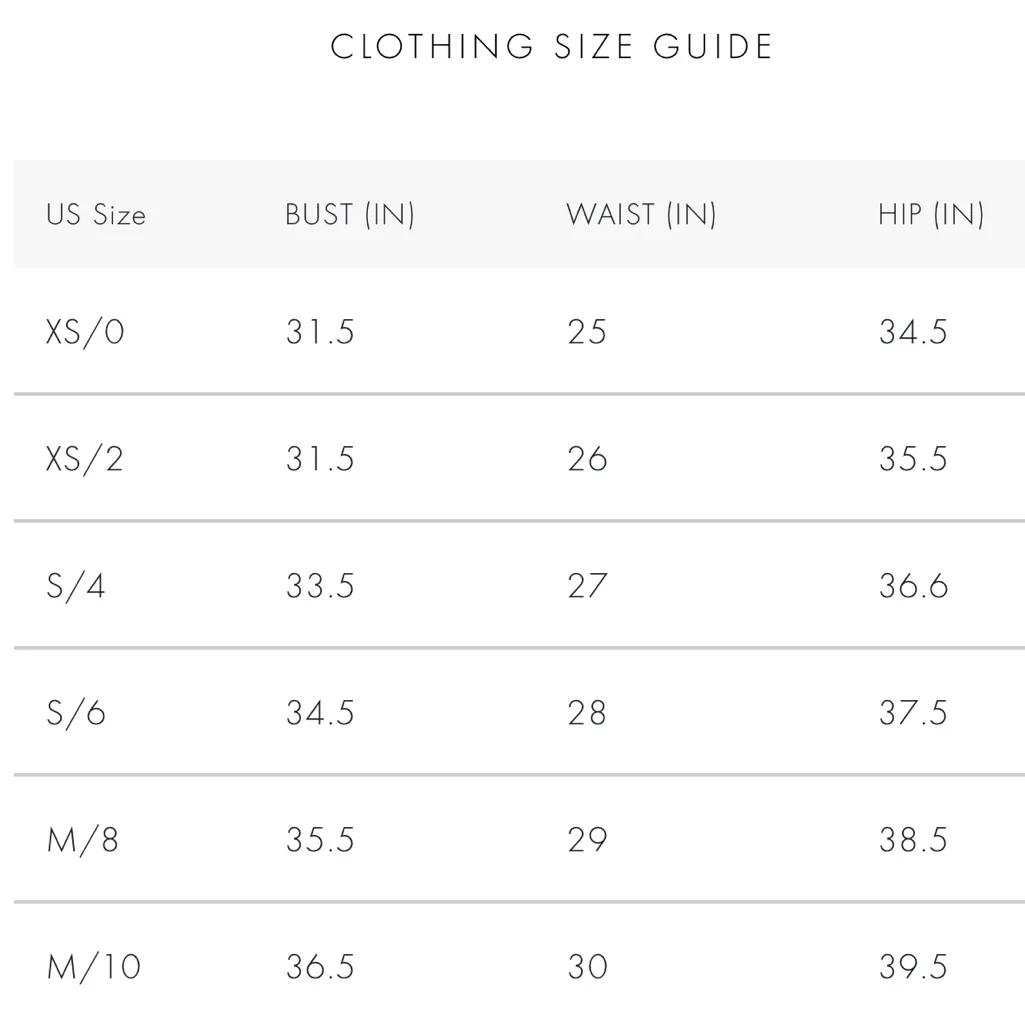Select the M/10 size row label
This screenshot has height=1025, width=1025.
(x=94, y=967)
